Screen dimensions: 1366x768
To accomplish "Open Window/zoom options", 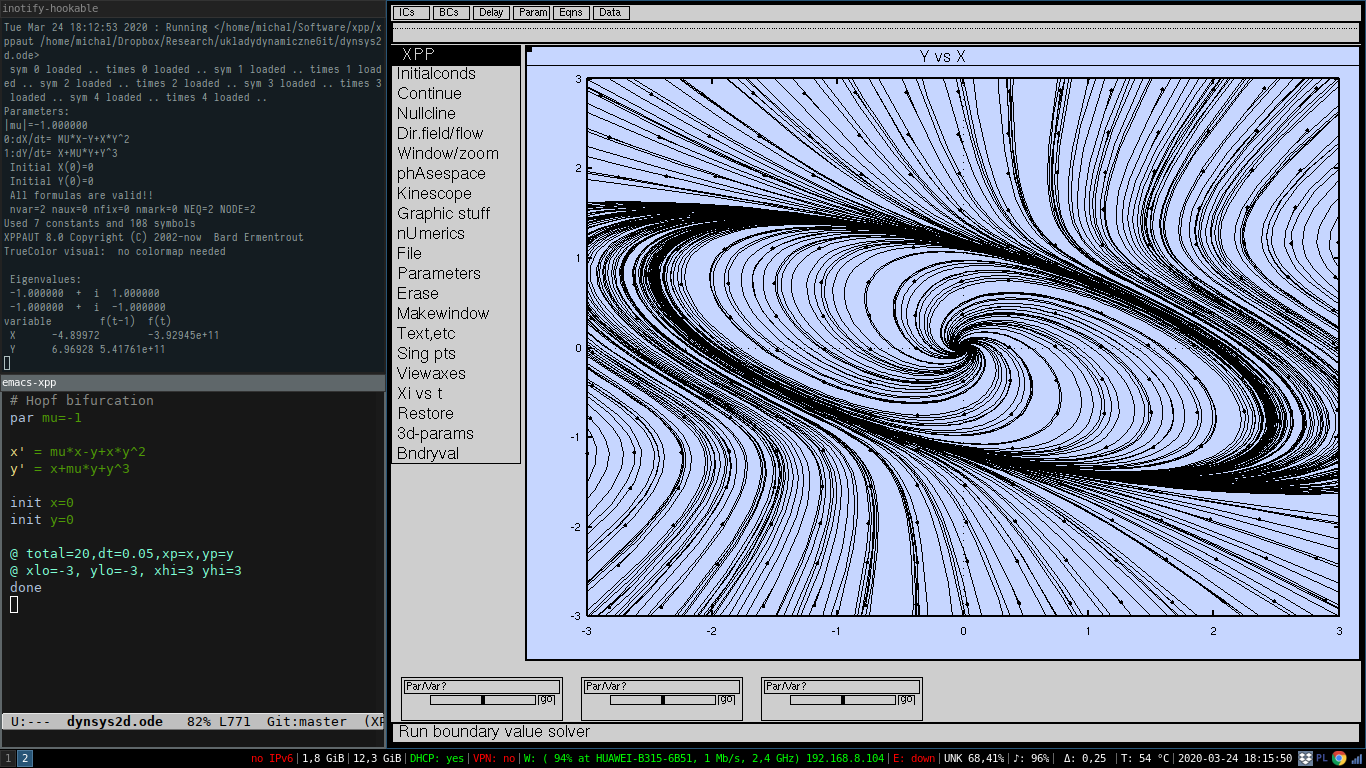I will (456, 154).
